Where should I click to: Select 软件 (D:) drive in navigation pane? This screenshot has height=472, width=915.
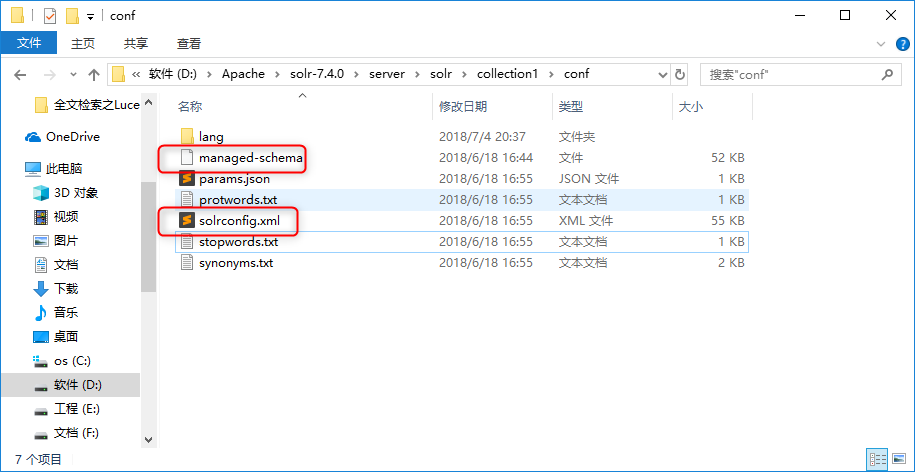tap(70, 385)
